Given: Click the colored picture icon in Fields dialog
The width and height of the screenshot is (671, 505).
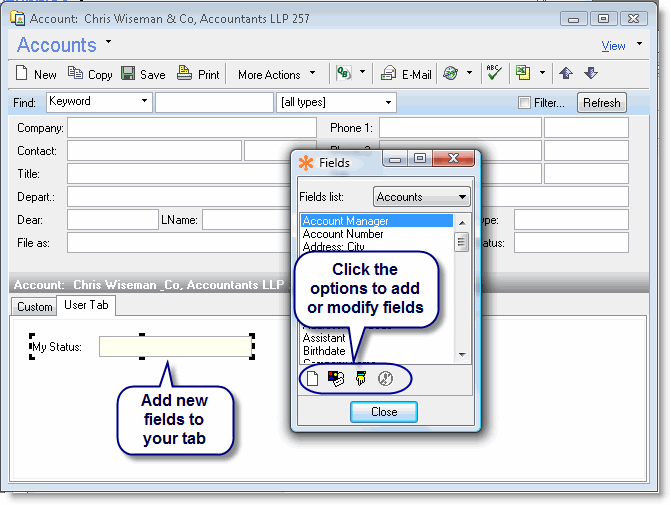Looking at the screenshot, I should tap(335, 379).
